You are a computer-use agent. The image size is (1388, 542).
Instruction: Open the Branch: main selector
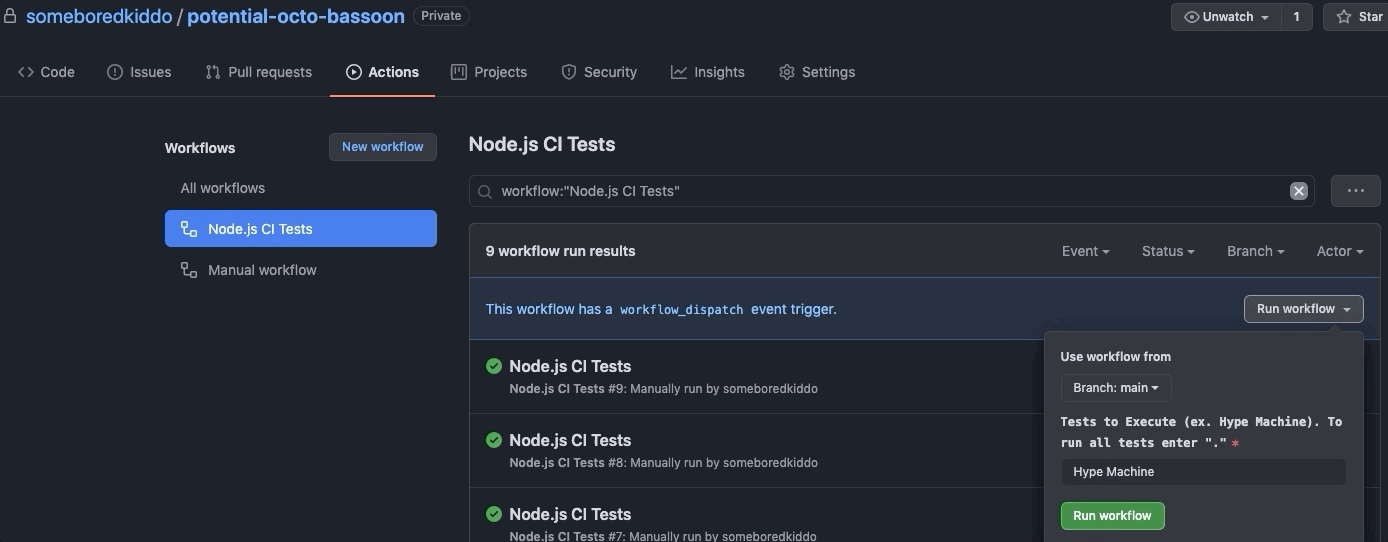click(1116, 388)
